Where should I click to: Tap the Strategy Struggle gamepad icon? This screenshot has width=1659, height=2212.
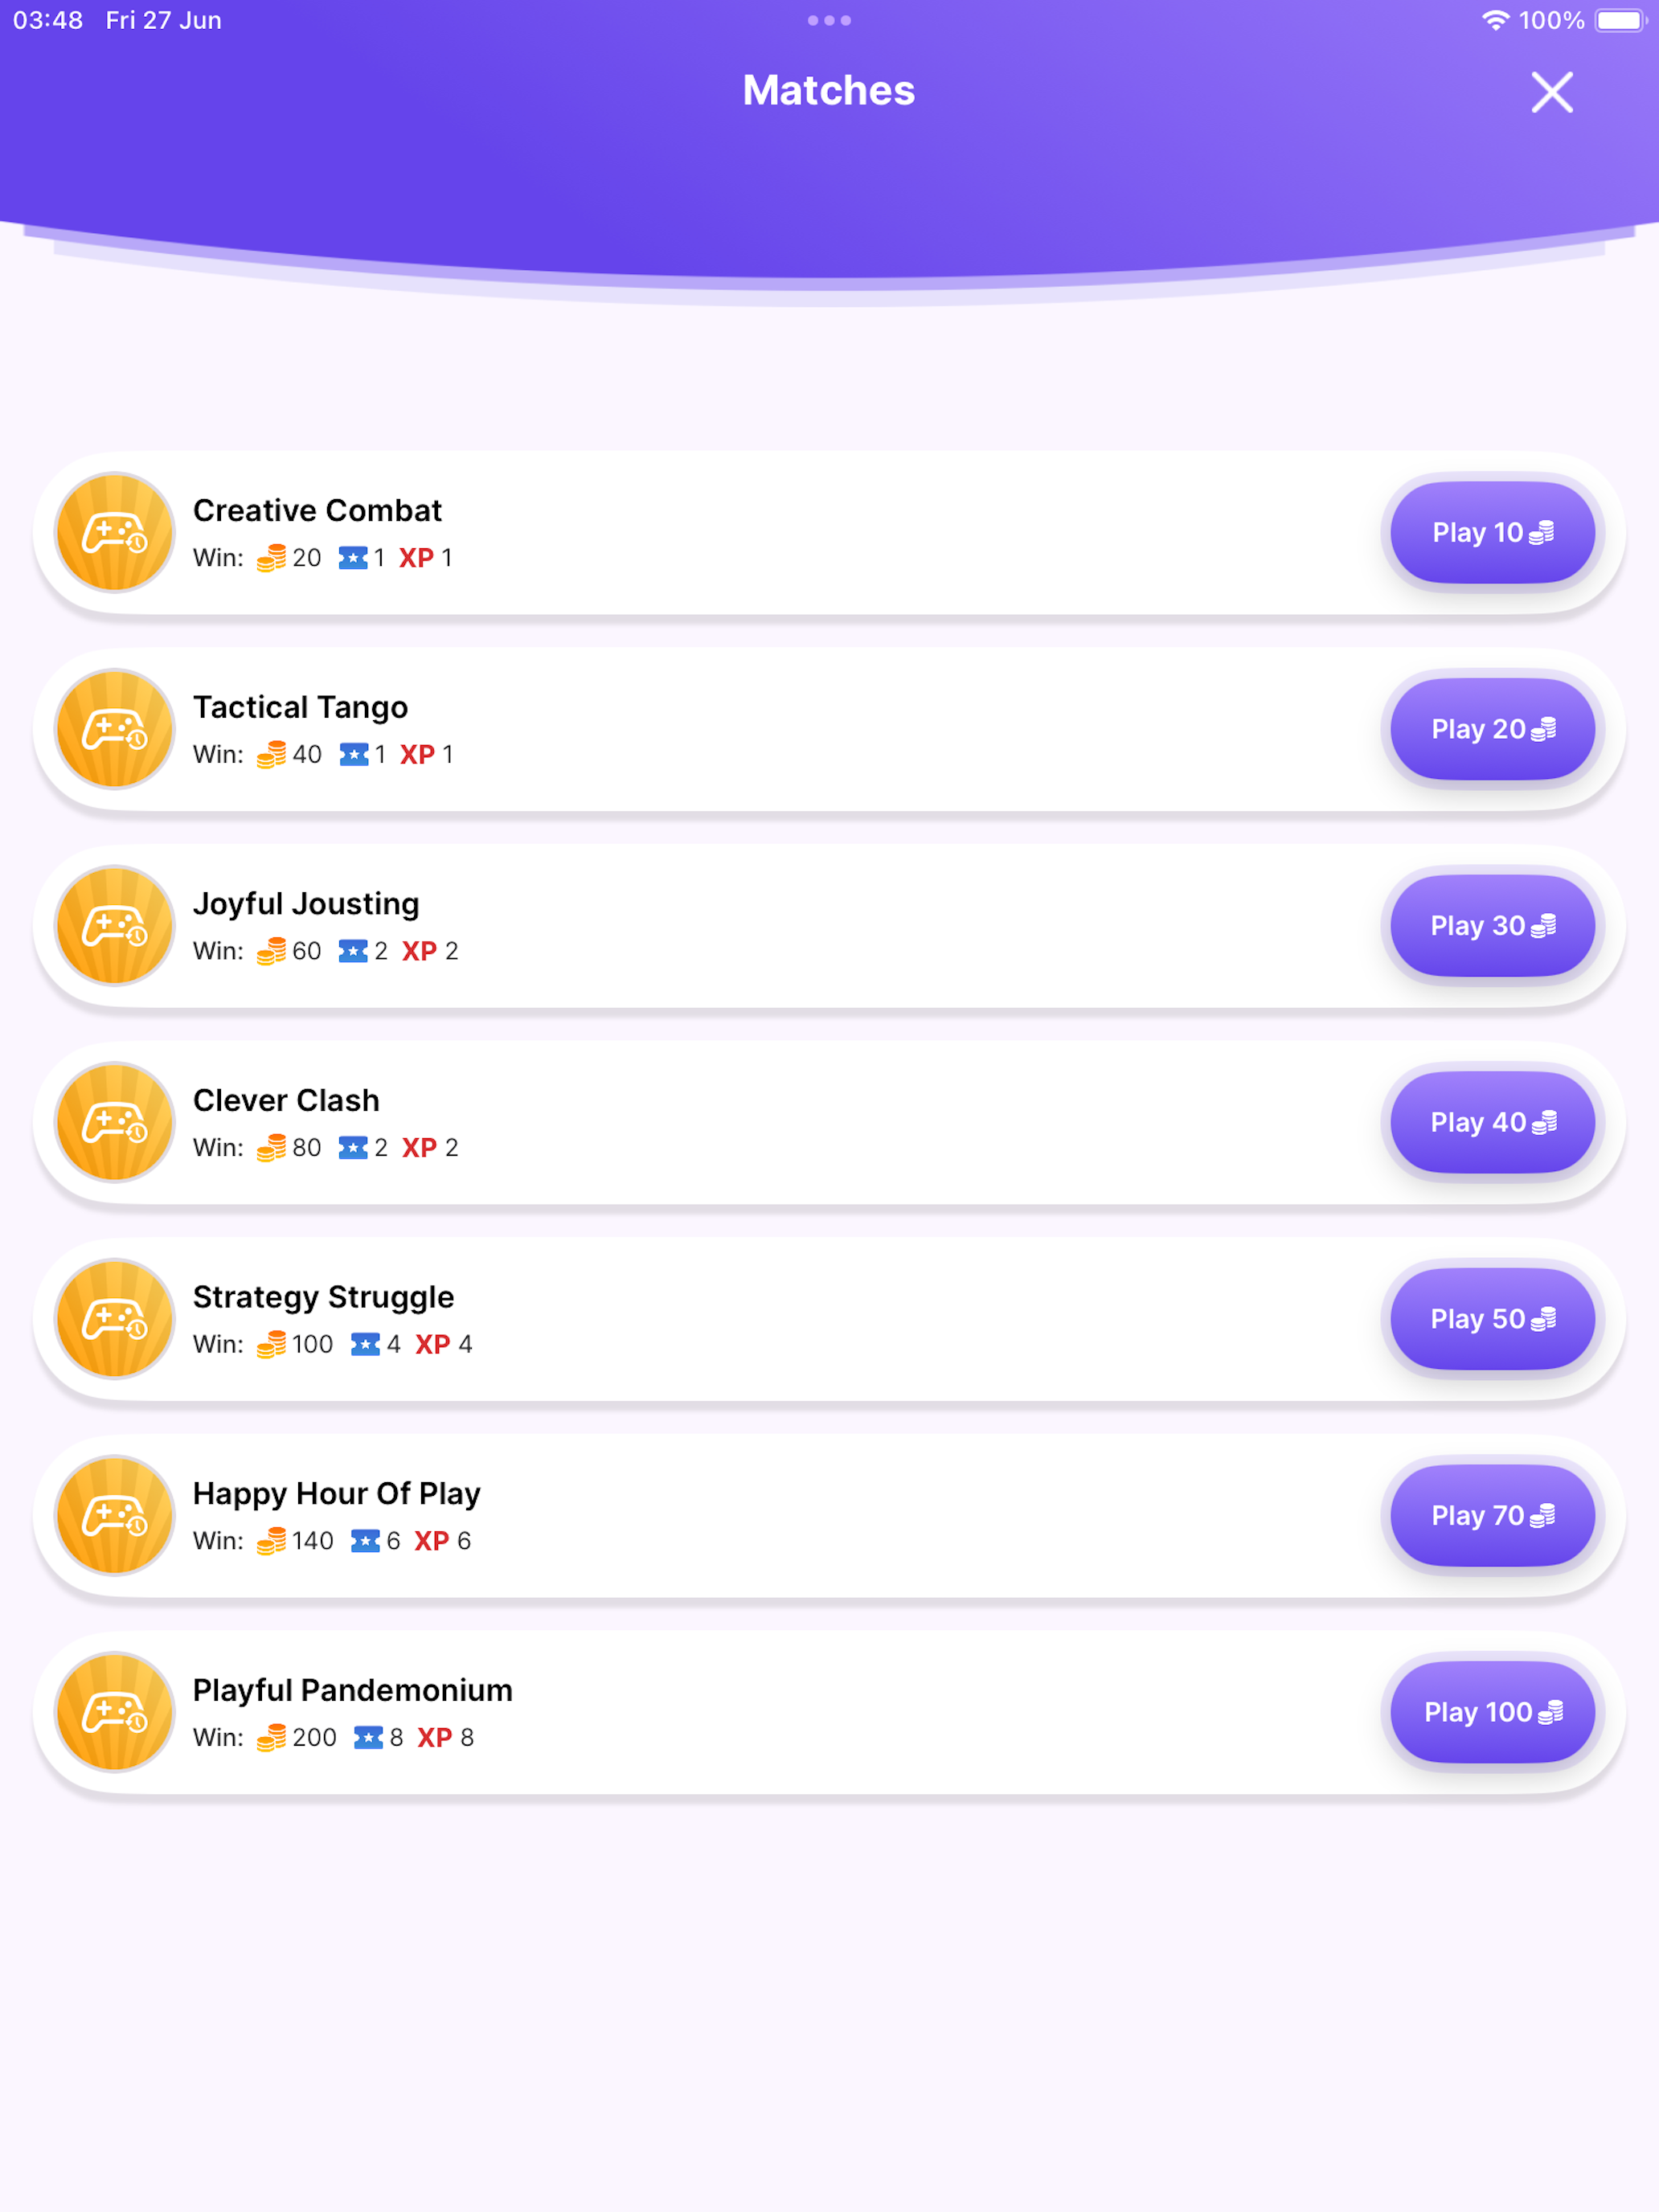click(x=115, y=1319)
